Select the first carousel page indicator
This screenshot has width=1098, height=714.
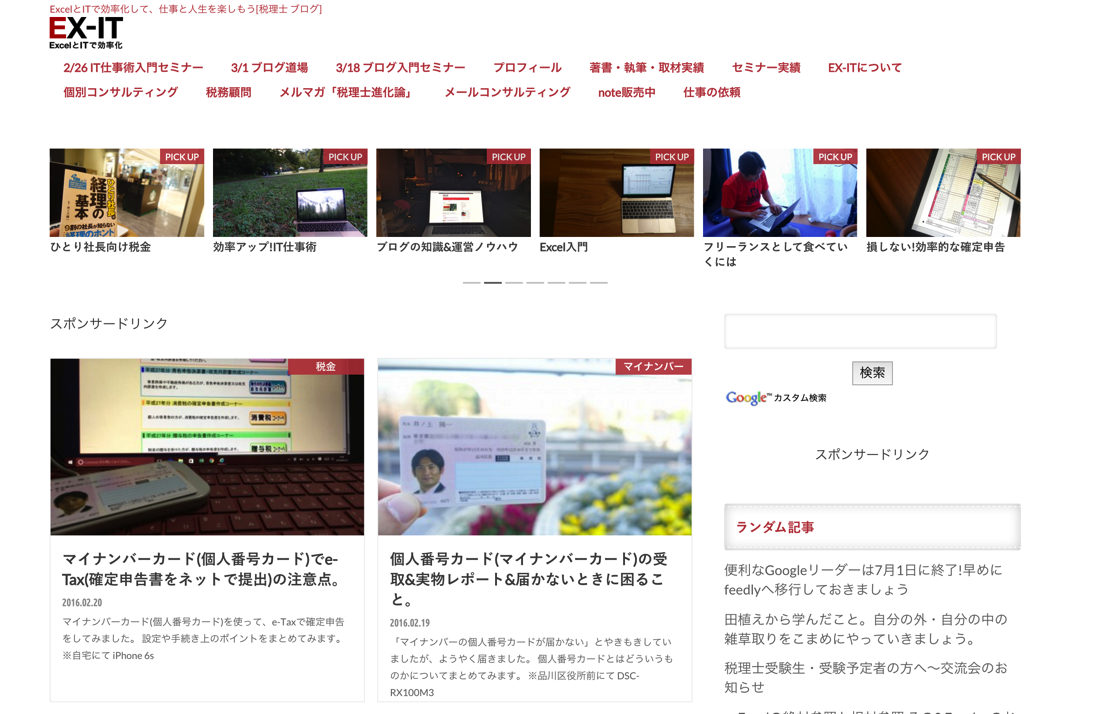pos(471,283)
